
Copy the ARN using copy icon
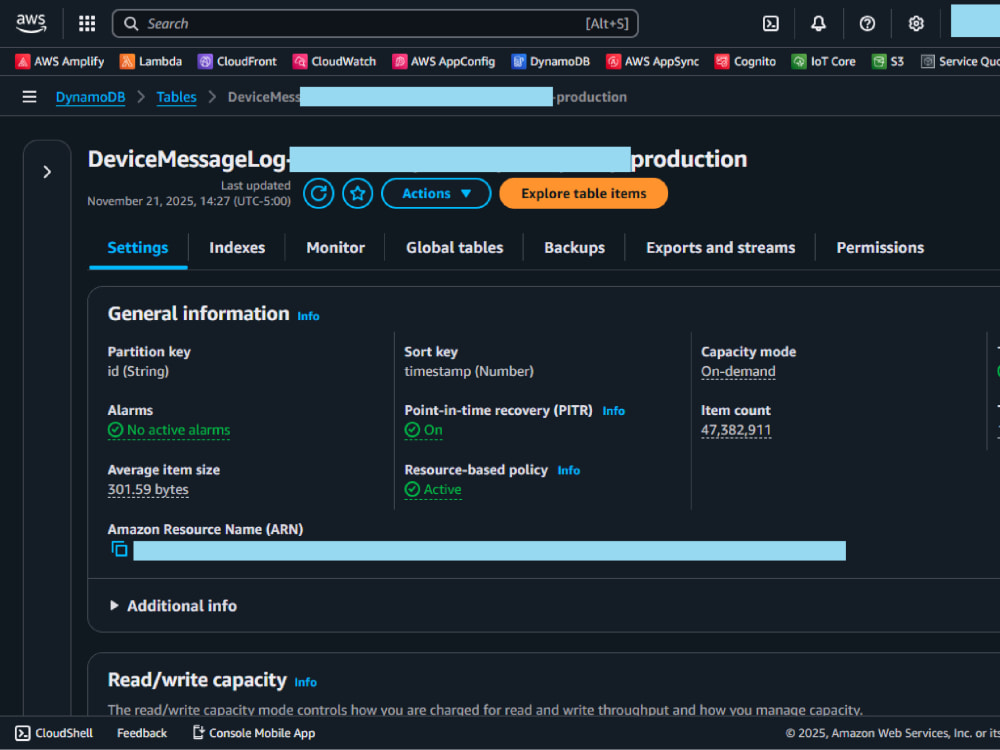tap(119, 549)
